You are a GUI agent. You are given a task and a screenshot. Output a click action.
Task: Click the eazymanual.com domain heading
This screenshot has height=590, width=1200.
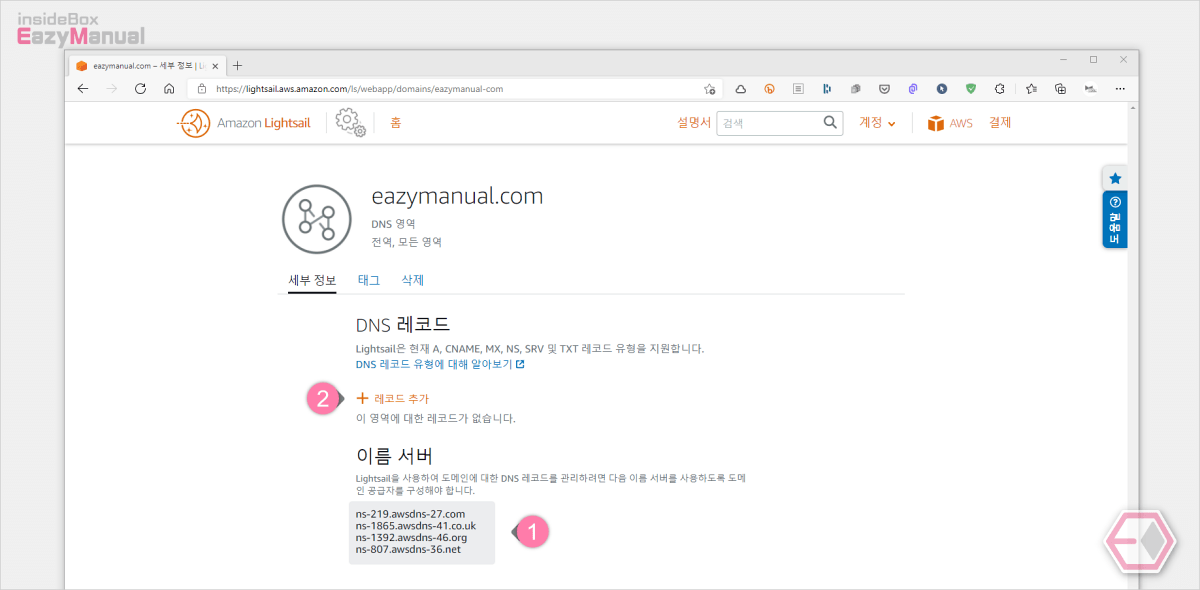point(457,196)
